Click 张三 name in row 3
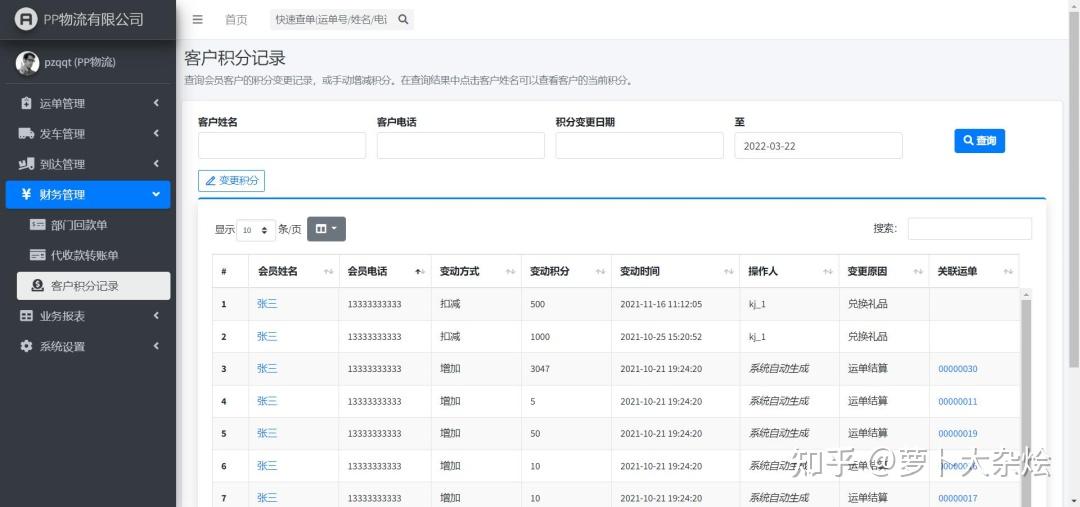Viewport: 1080px width, 507px height. pos(267,369)
